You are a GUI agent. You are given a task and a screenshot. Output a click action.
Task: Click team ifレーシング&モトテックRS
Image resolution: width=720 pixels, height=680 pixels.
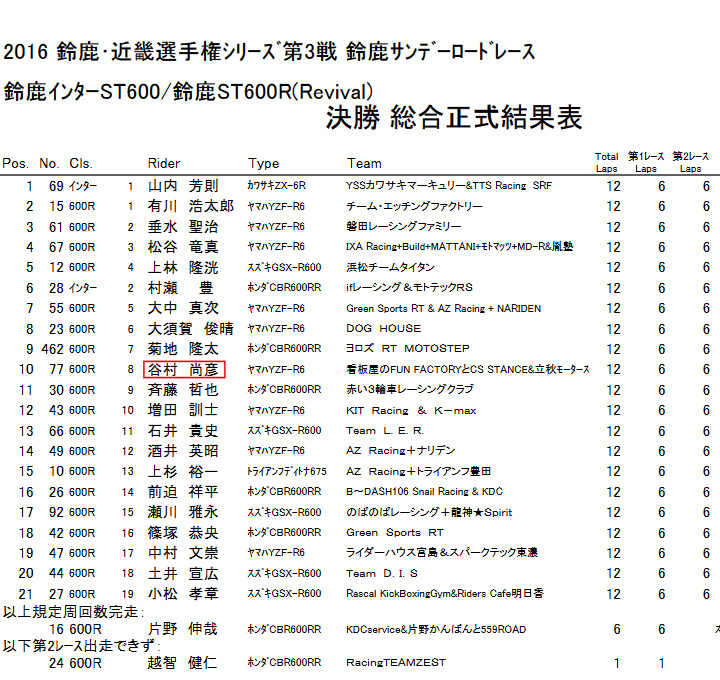[x=409, y=287]
